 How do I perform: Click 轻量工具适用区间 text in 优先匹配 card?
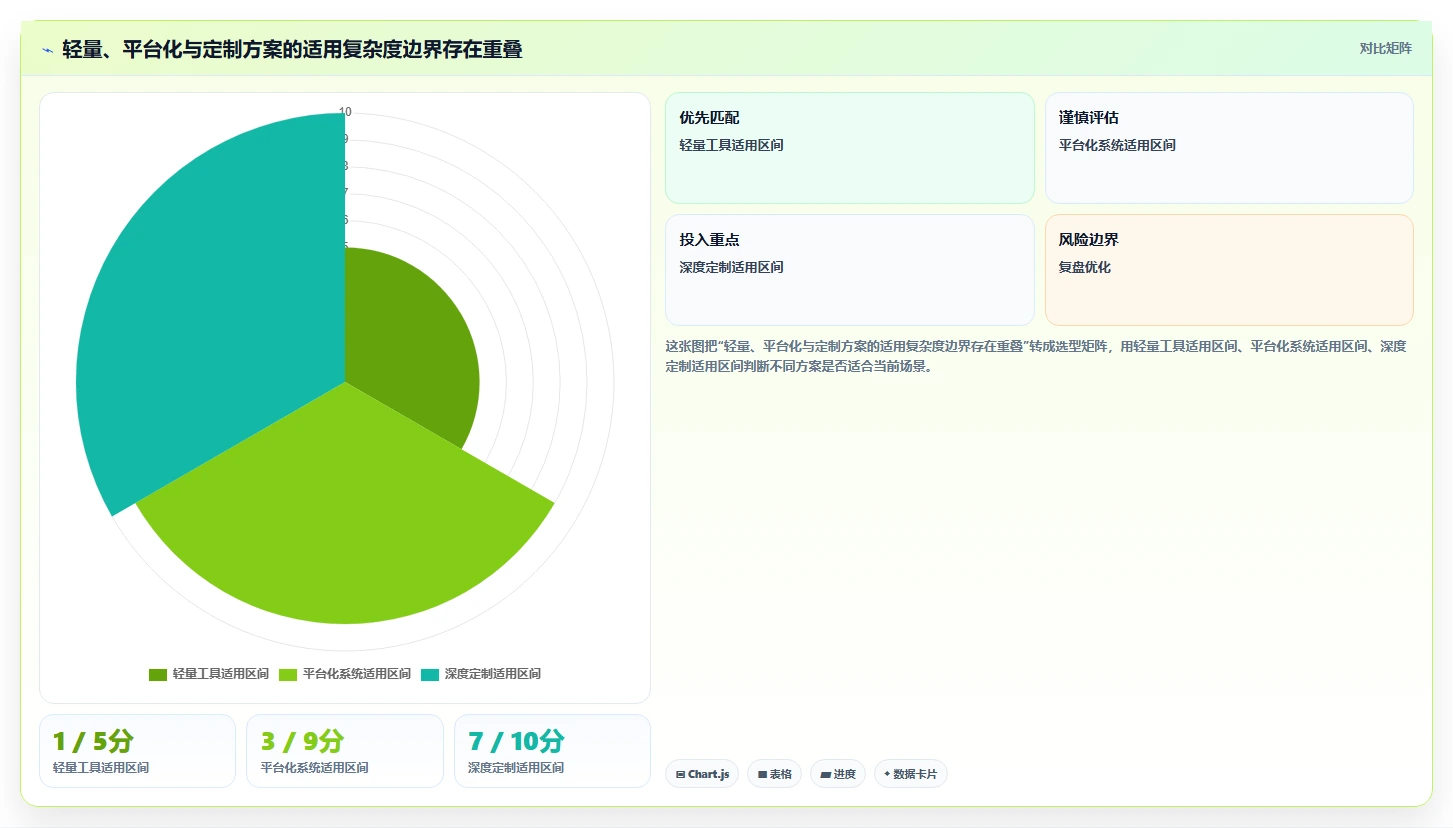coord(731,145)
